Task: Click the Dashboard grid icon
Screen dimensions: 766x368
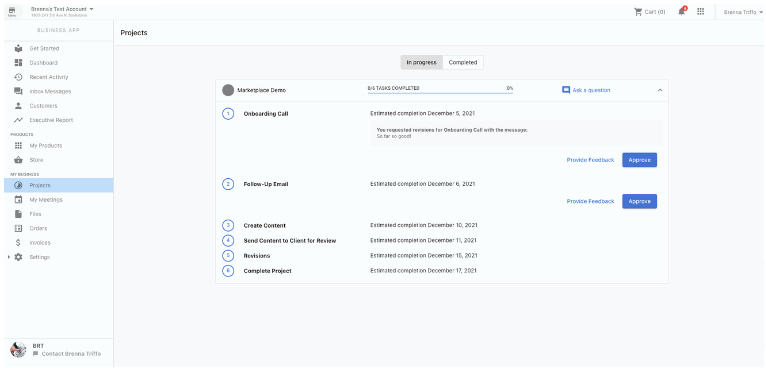Action: pos(19,63)
